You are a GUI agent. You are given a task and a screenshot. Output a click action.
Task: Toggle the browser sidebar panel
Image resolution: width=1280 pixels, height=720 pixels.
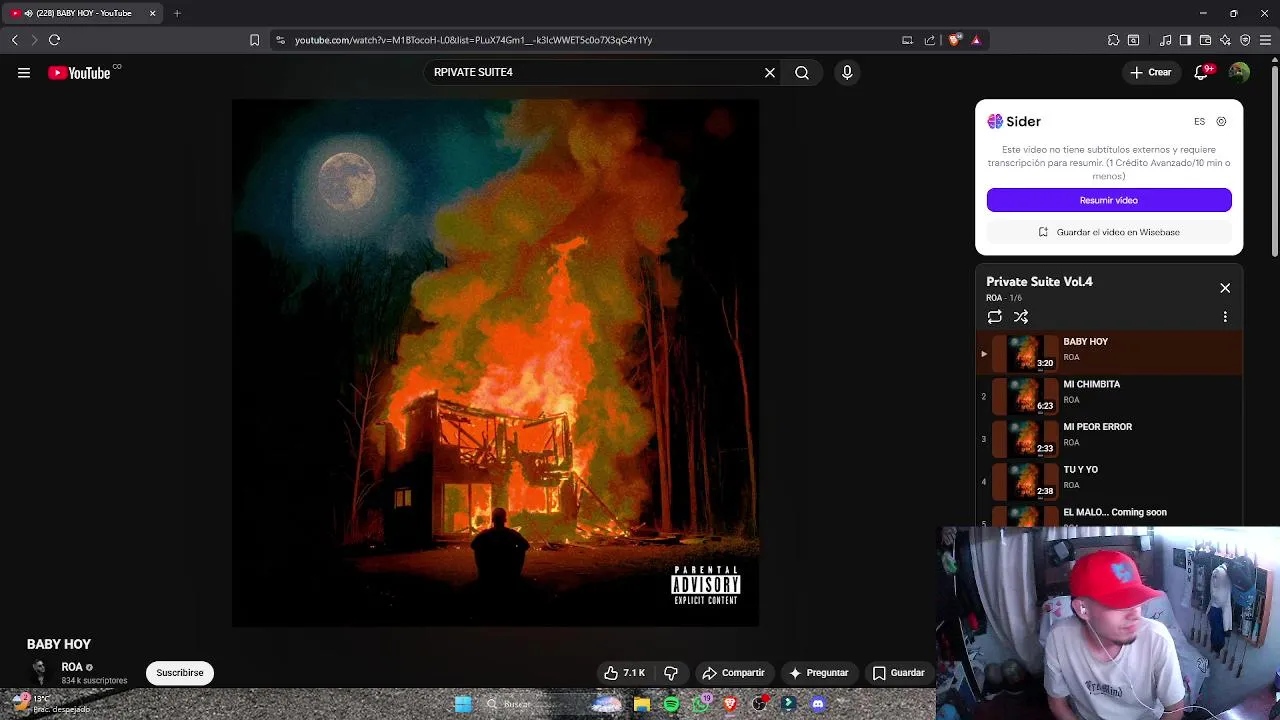tap(1185, 40)
